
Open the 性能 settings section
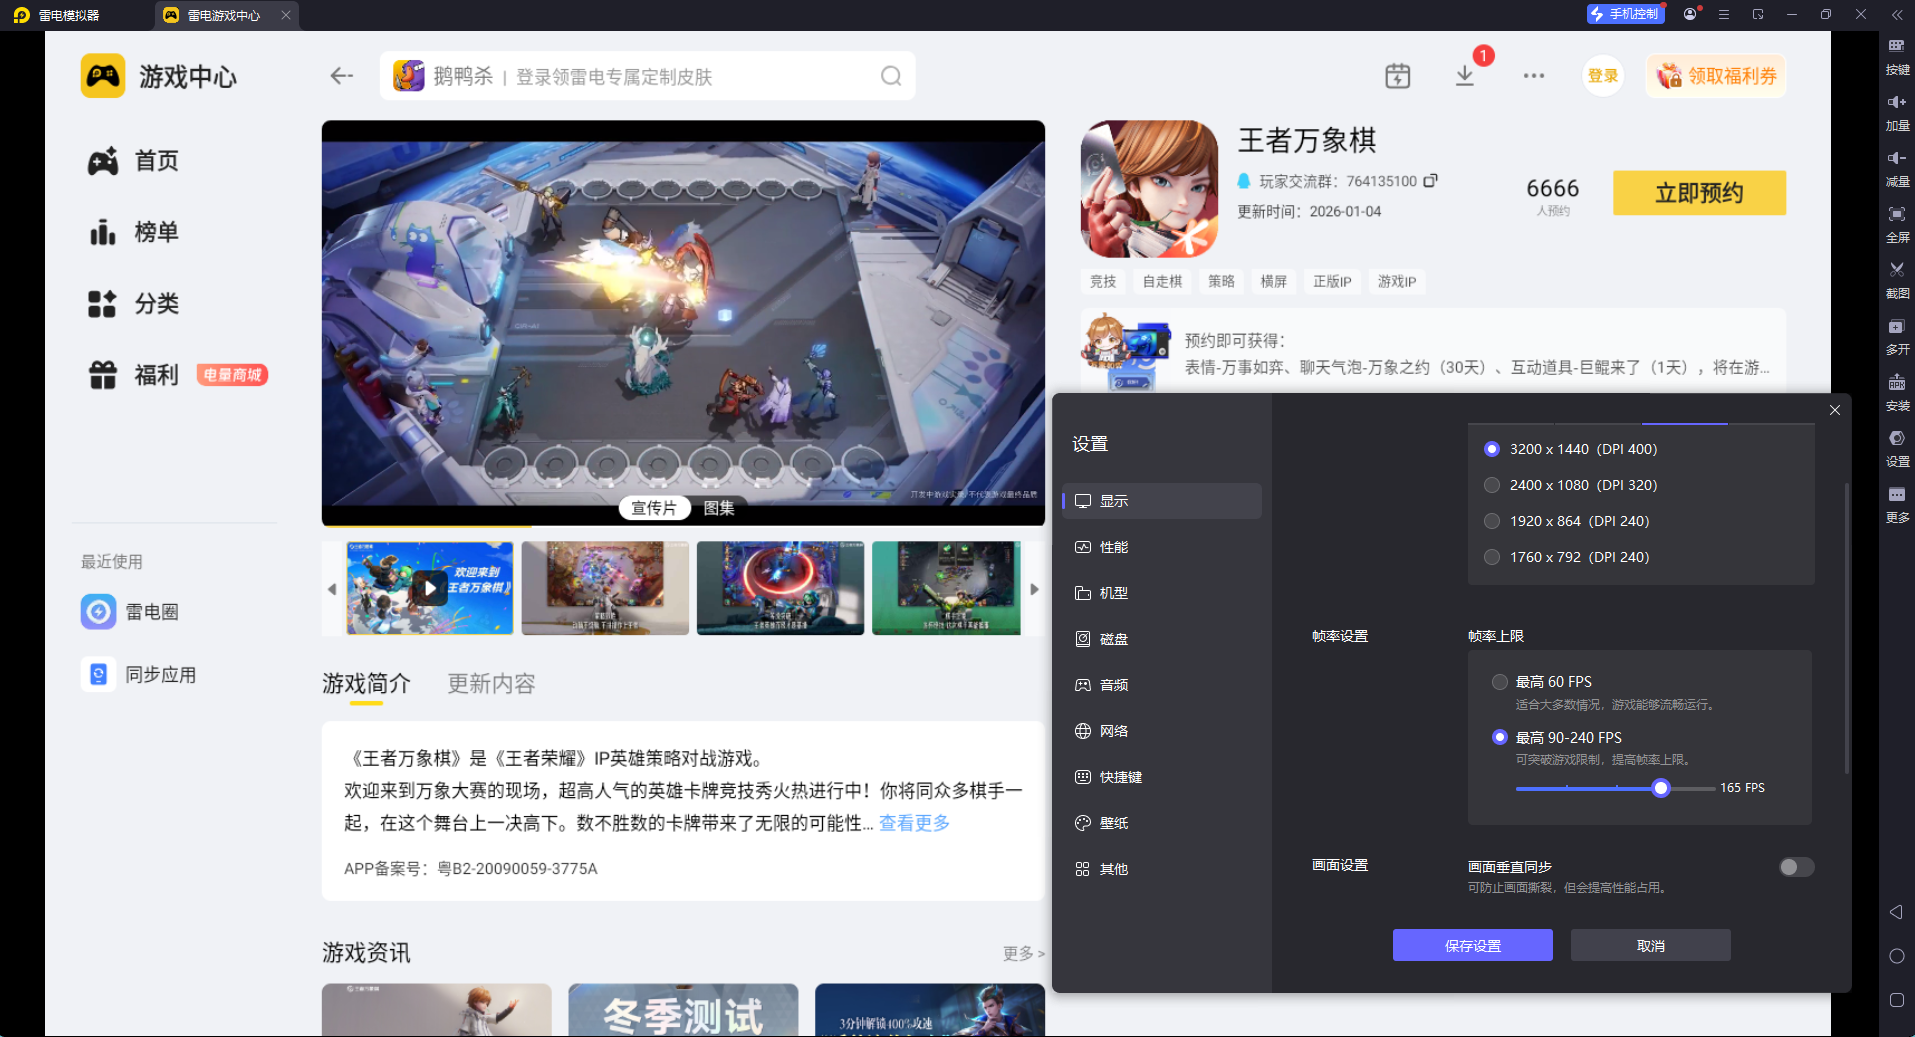click(x=1162, y=547)
